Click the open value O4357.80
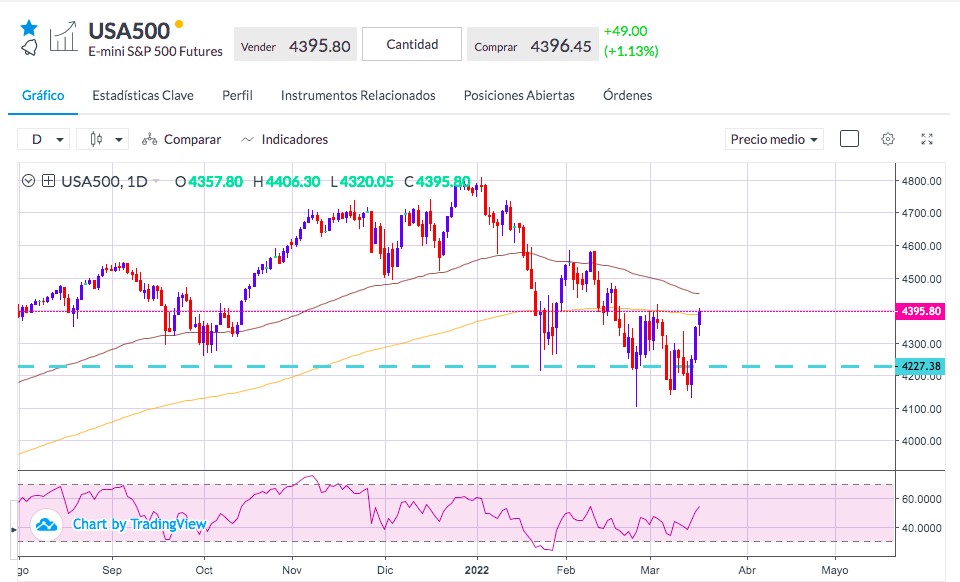This screenshot has width=960, height=582. 209,182
